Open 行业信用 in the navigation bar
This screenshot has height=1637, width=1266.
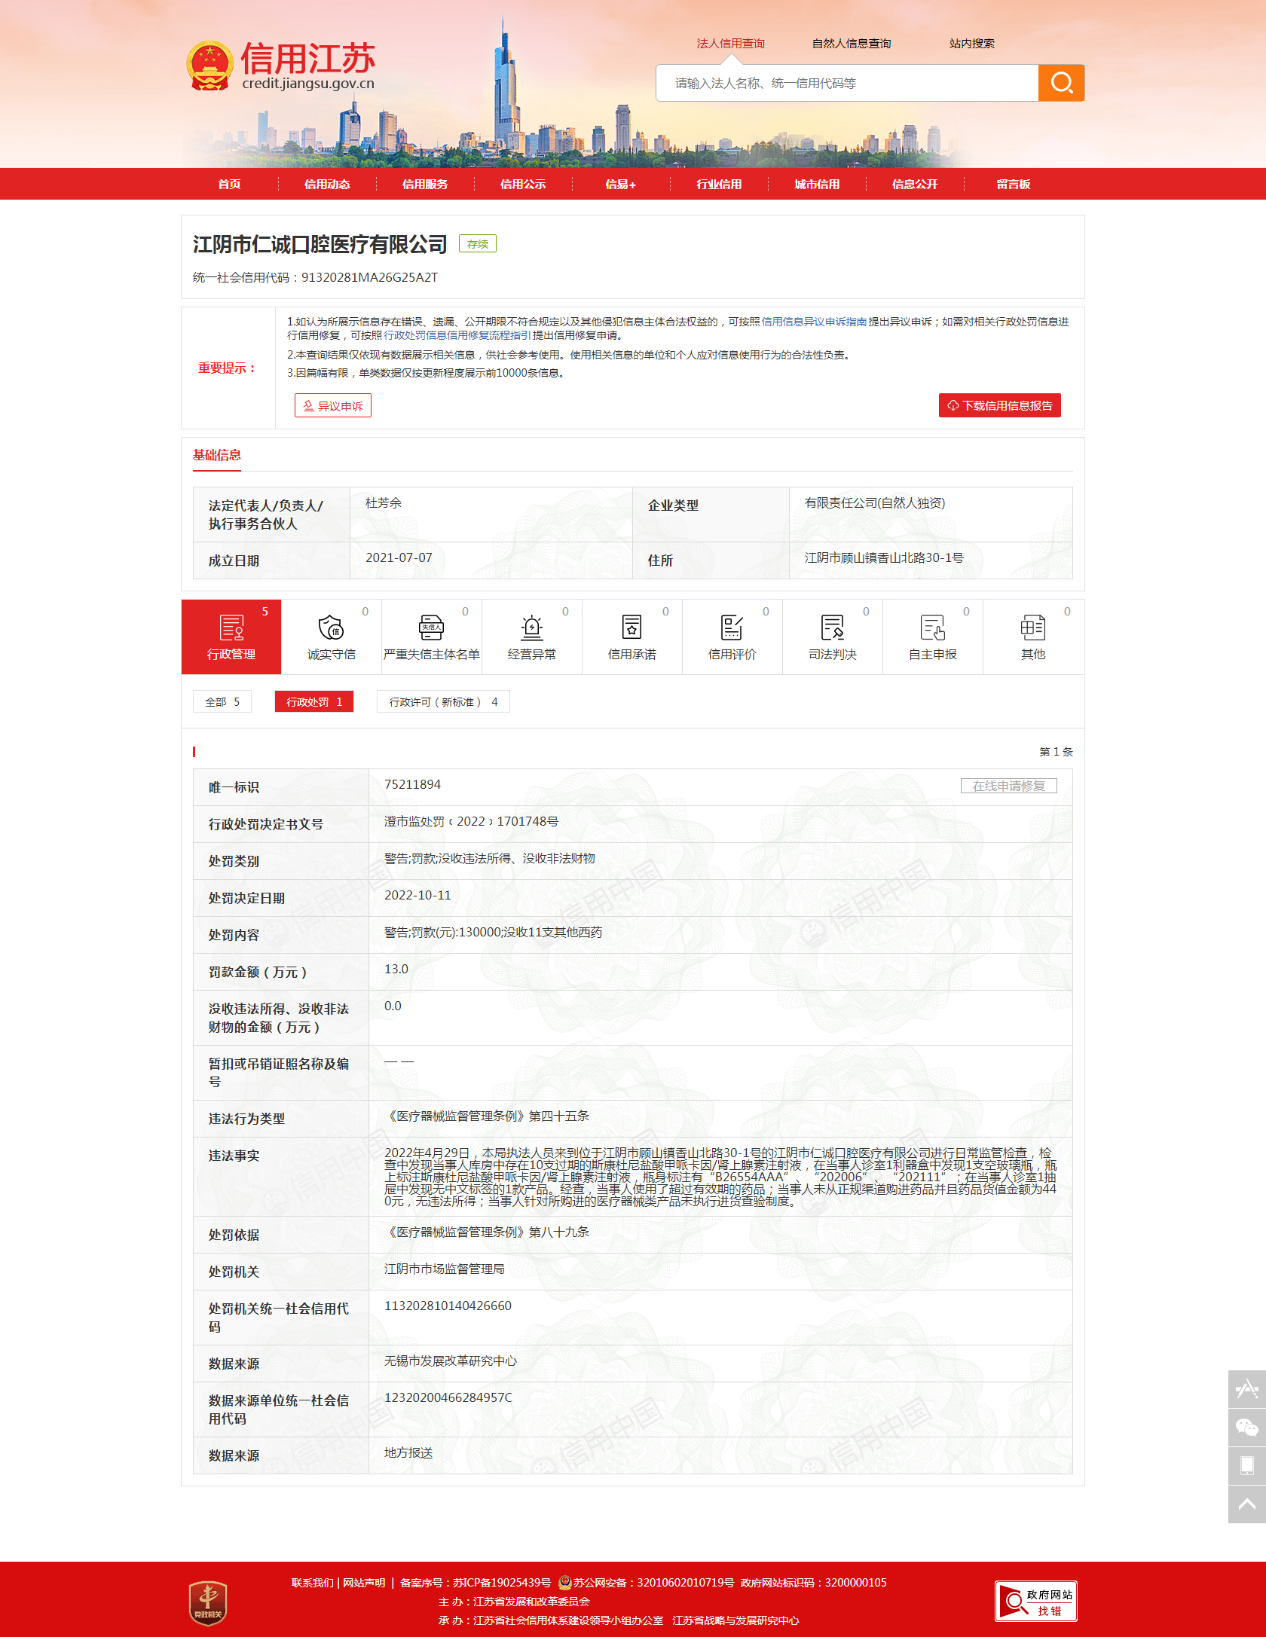click(x=719, y=184)
